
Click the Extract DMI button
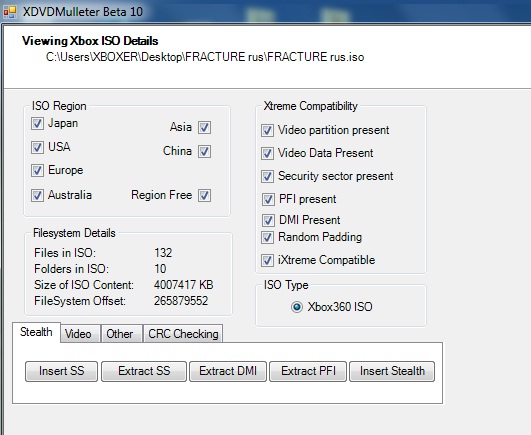coord(228,371)
